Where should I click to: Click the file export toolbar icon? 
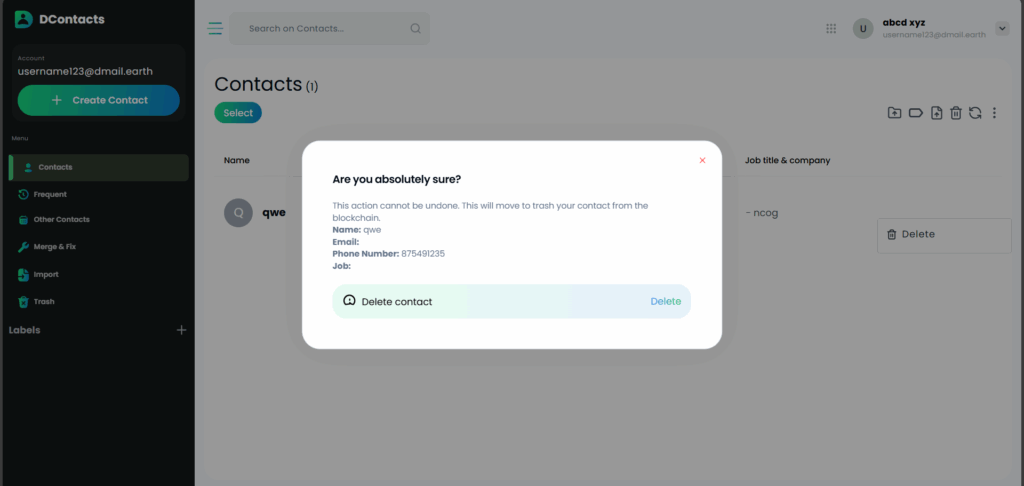coord(936,113)
